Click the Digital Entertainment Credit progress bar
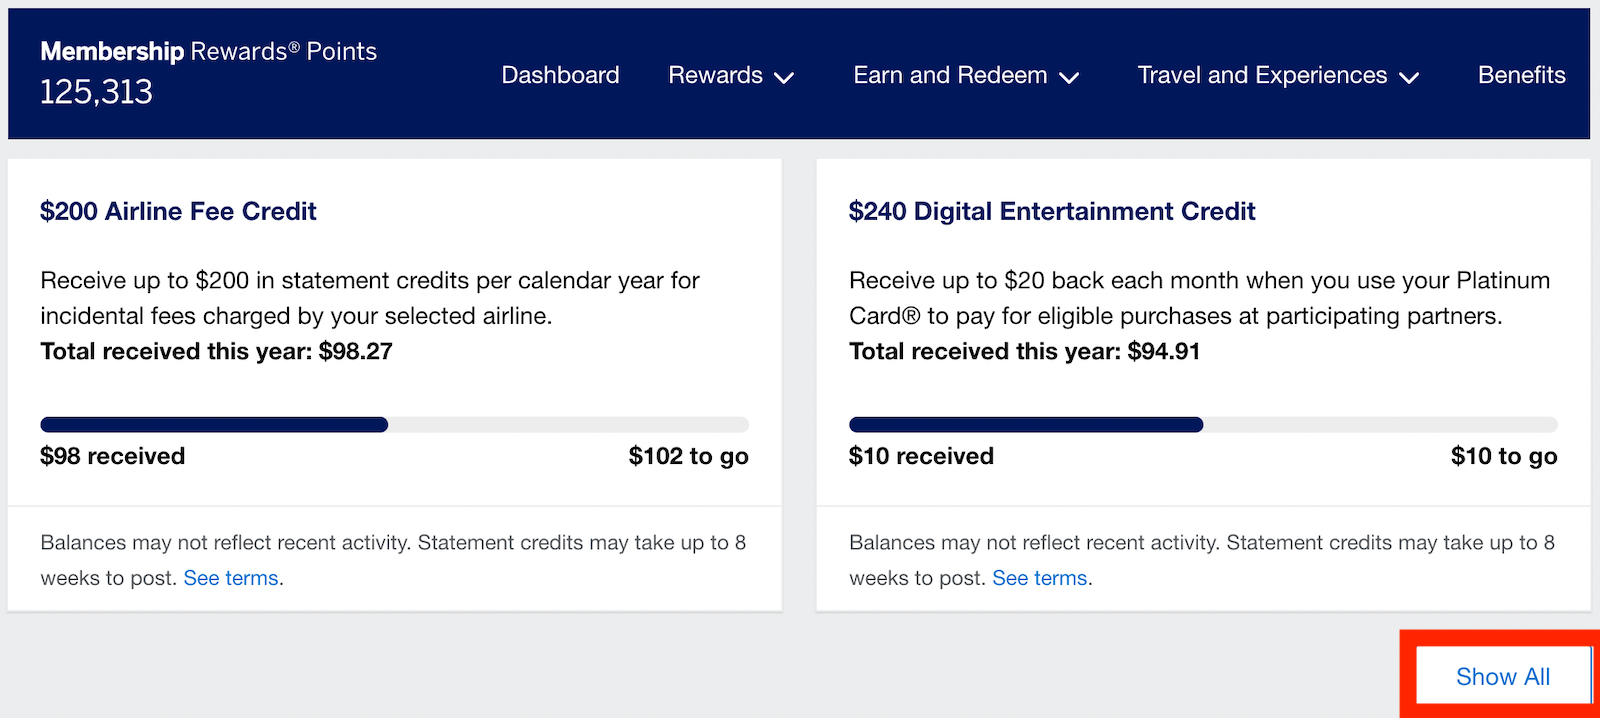The height and width of the screenshot is (718, 1600). click(1202, 425)
